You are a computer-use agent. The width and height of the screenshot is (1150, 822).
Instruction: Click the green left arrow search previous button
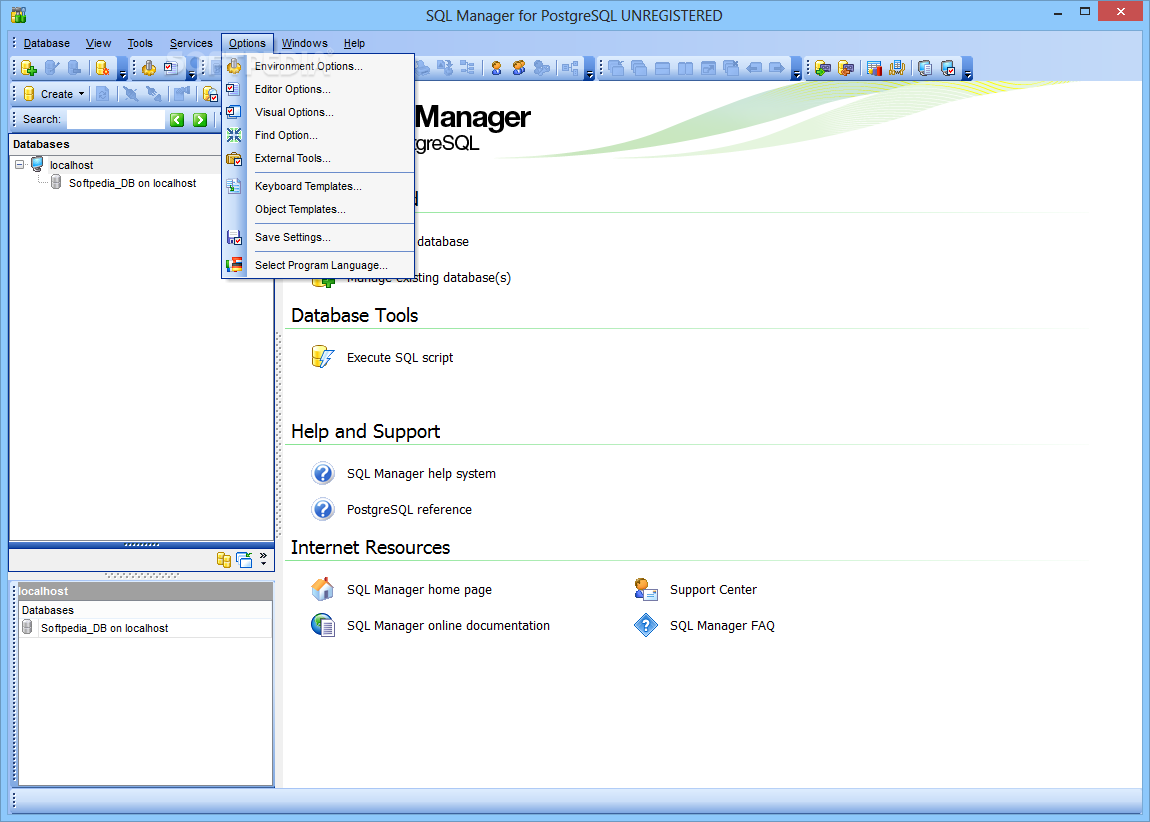point(177,120)
